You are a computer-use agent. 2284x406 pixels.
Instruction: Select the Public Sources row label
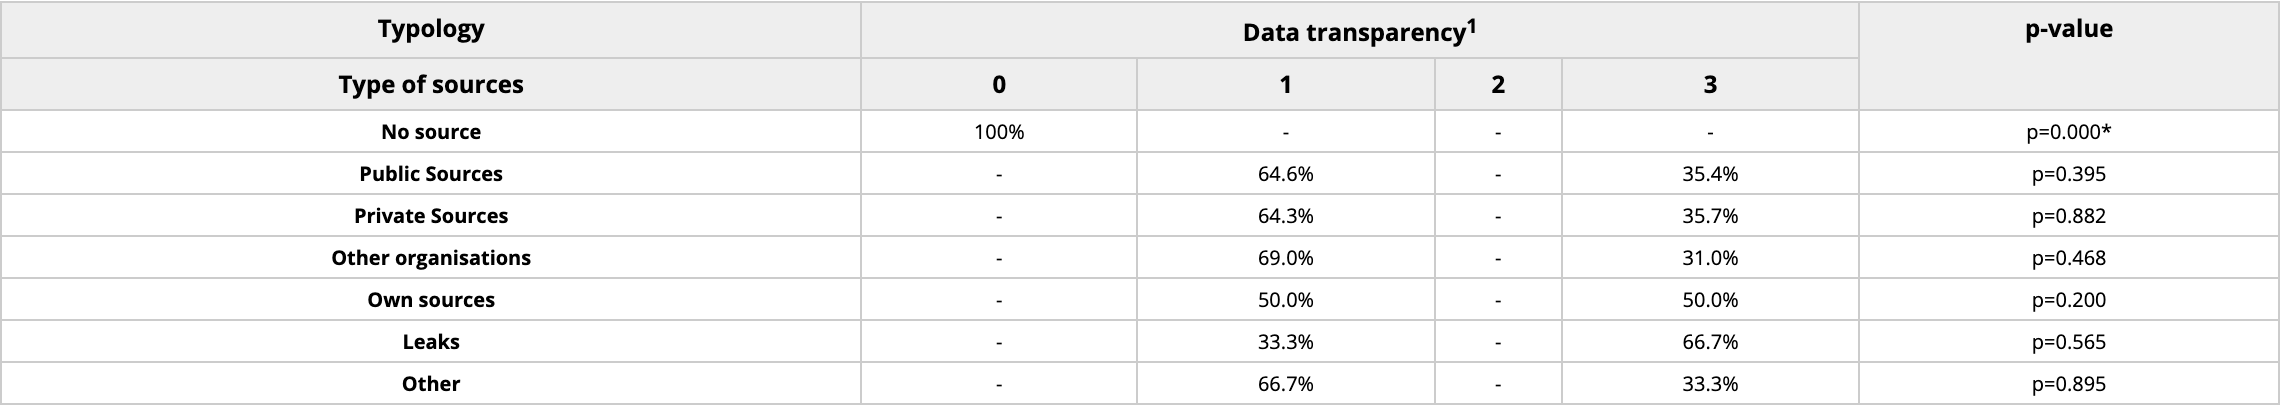pos(431,174)
